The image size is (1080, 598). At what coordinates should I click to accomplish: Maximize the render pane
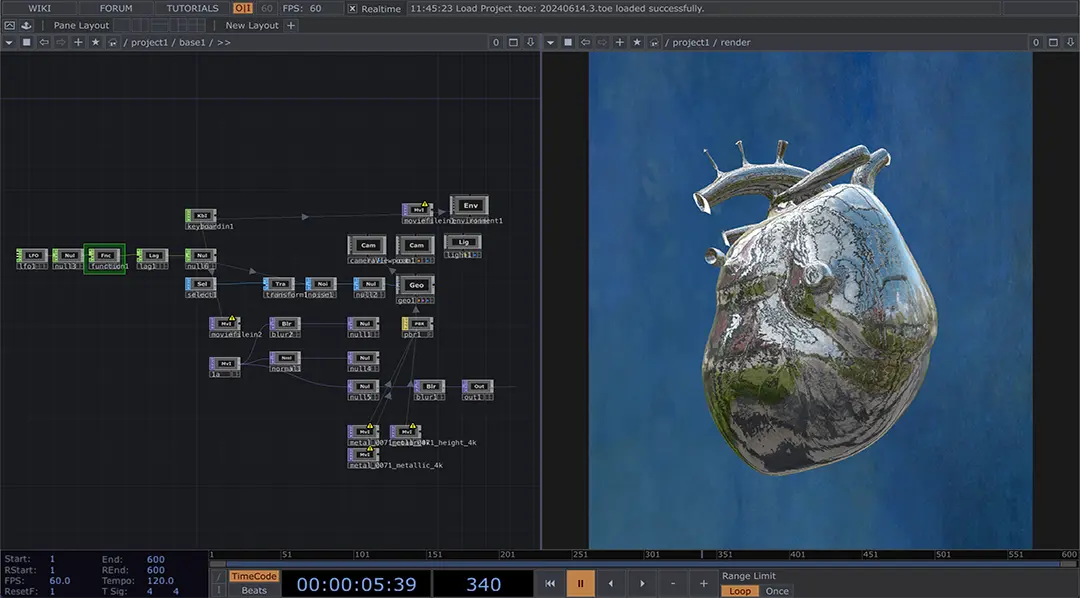(x=1053, y=42)
